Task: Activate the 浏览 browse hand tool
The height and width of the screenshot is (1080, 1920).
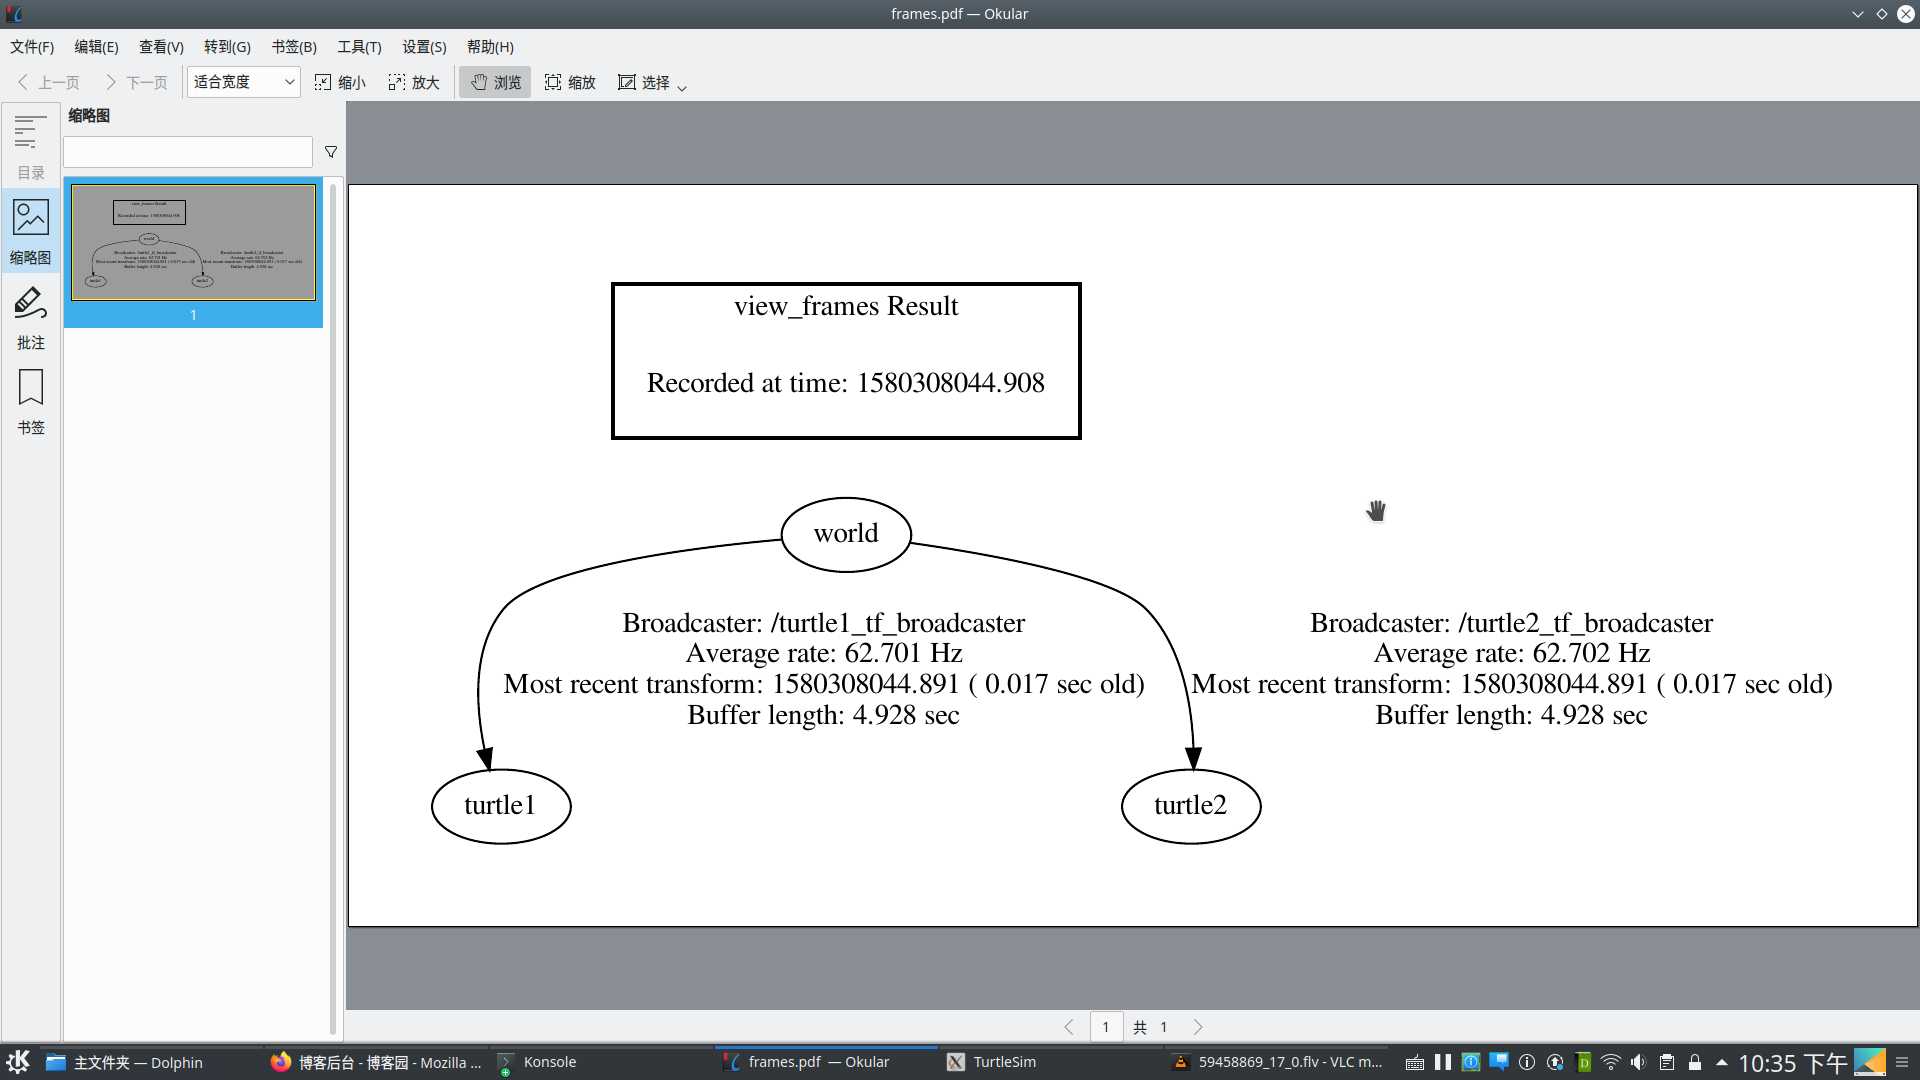Action: tap(496, 82)
